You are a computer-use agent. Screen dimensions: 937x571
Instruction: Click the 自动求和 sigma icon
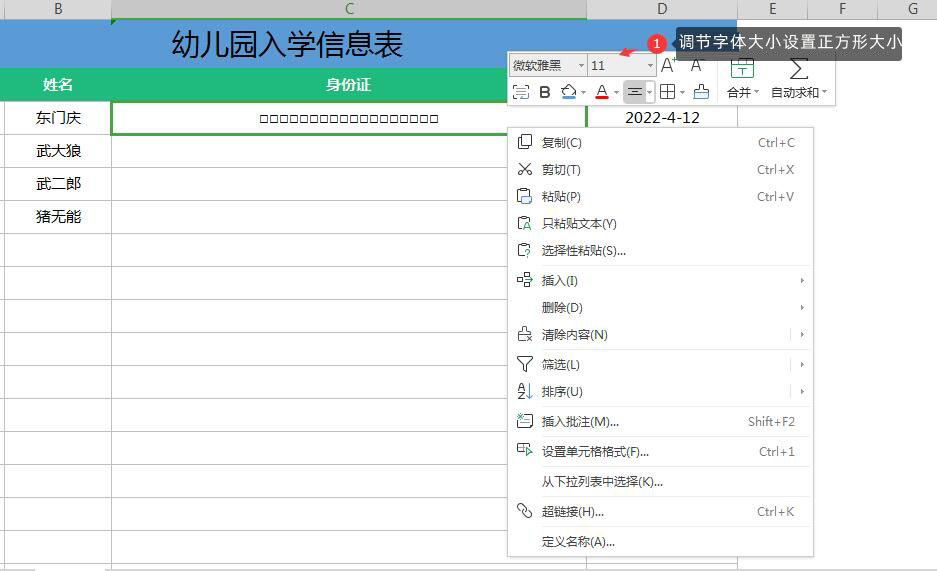point(799,68)
